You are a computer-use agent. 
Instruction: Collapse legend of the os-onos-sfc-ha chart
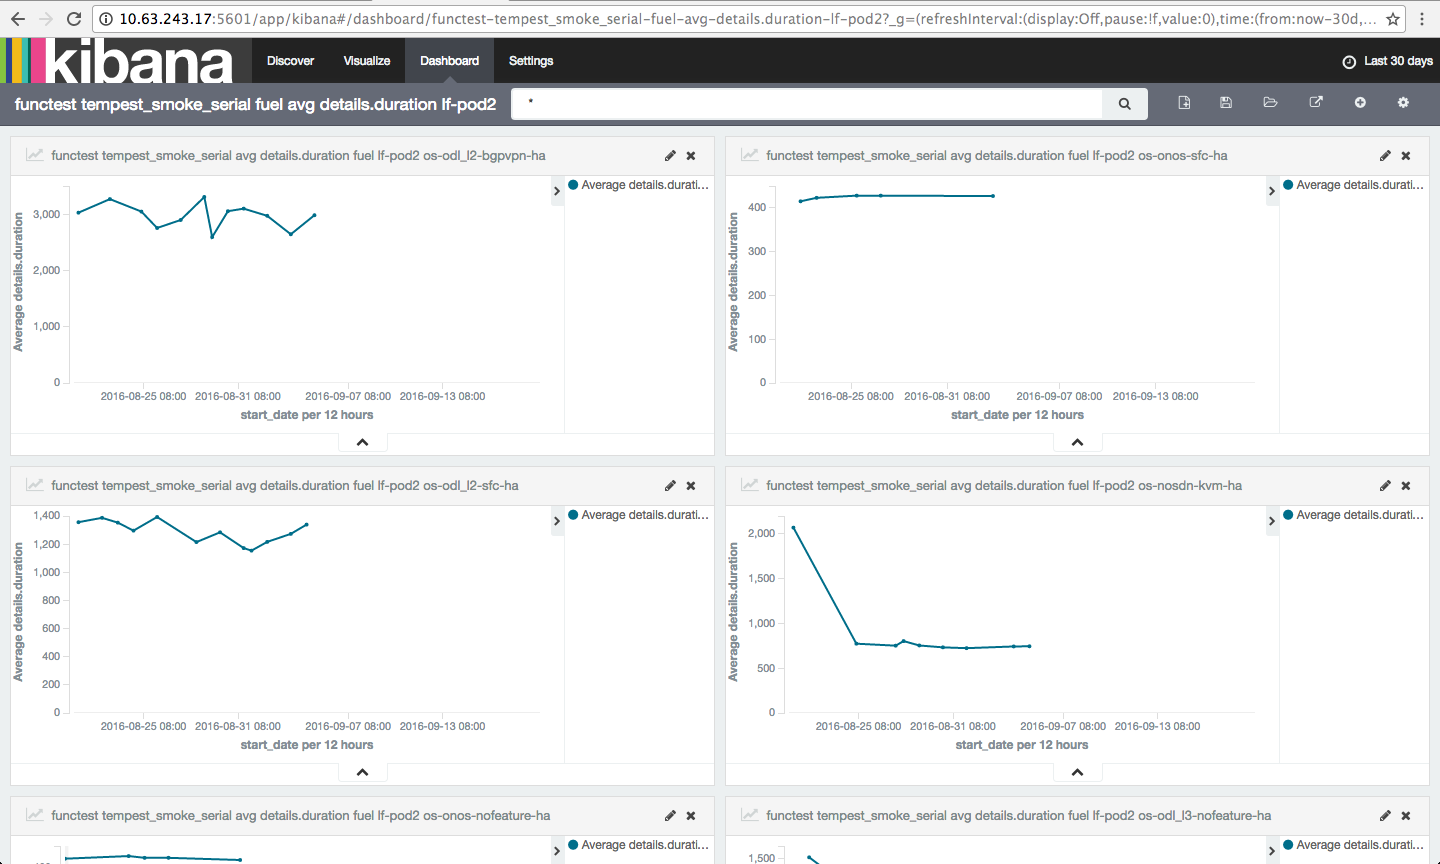(x=1272, y=191)
